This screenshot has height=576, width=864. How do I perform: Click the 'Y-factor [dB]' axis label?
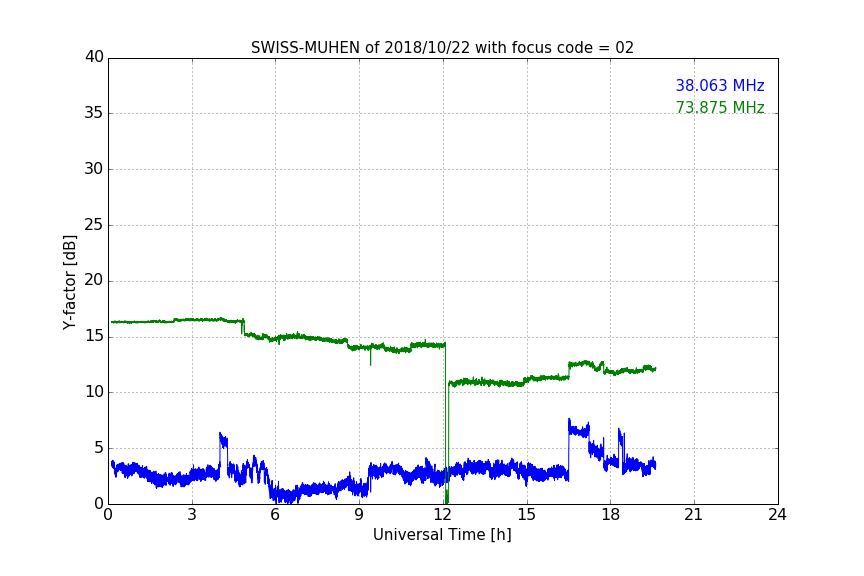(69, 282)
